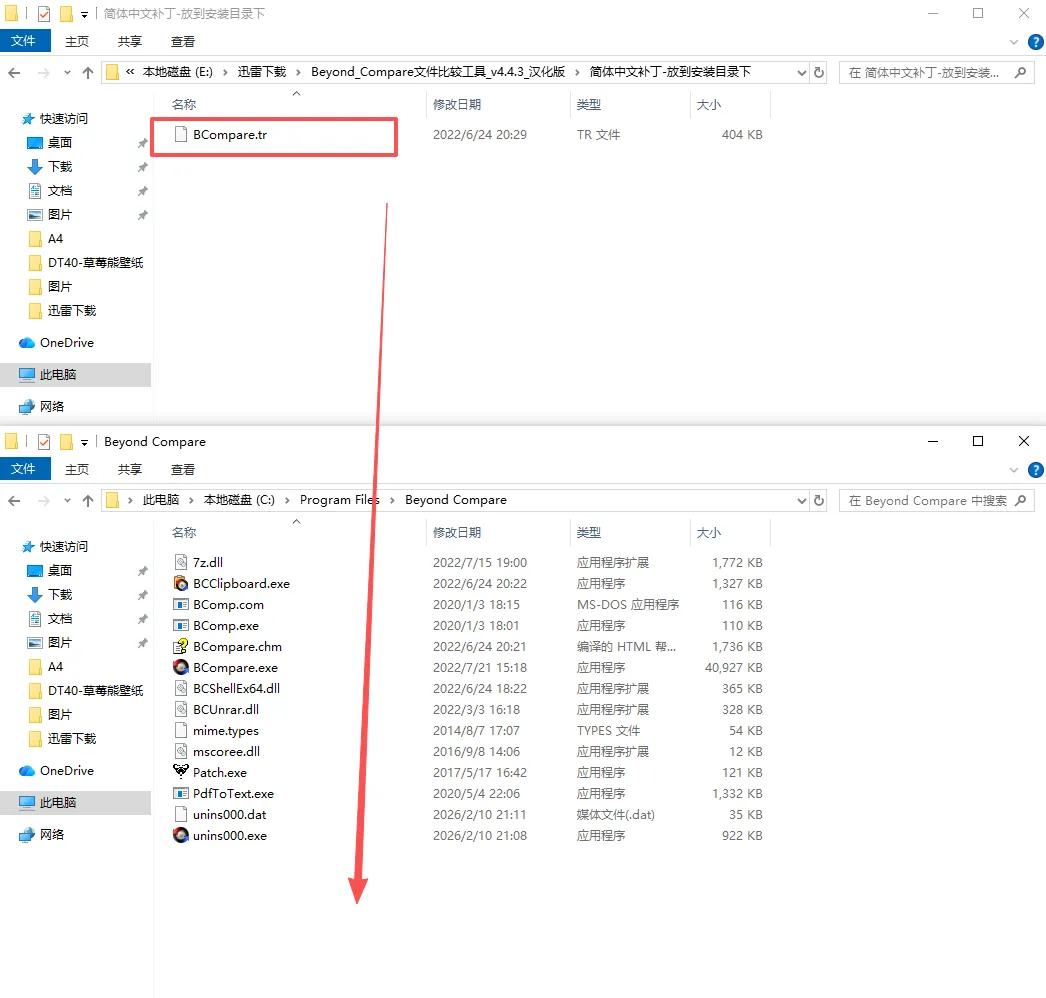Click the search box in top window
Viewport: 1046px width, 998px height.
pyautogui.click(x=937, y=73)
